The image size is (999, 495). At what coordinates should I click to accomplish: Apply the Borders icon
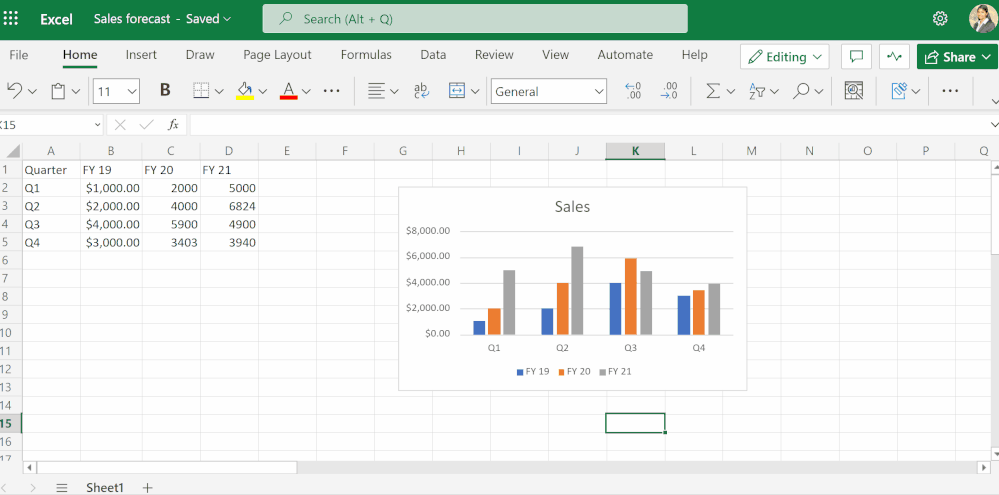click(201, 91)
